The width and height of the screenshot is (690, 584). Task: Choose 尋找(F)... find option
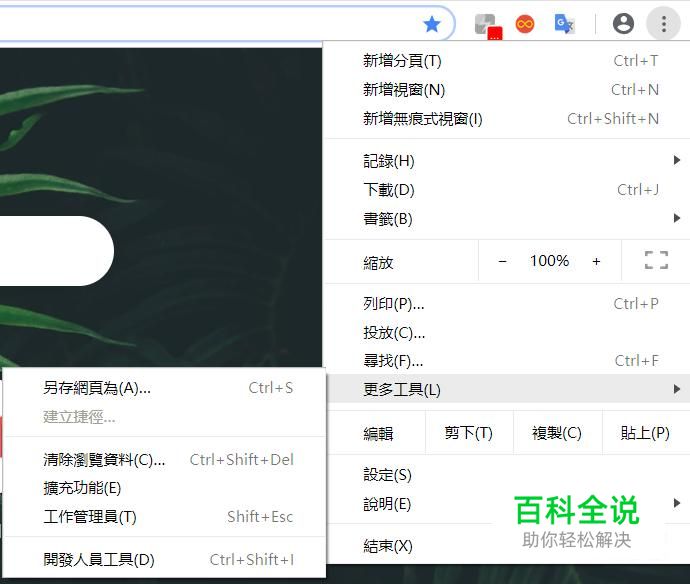click(508, 361)
